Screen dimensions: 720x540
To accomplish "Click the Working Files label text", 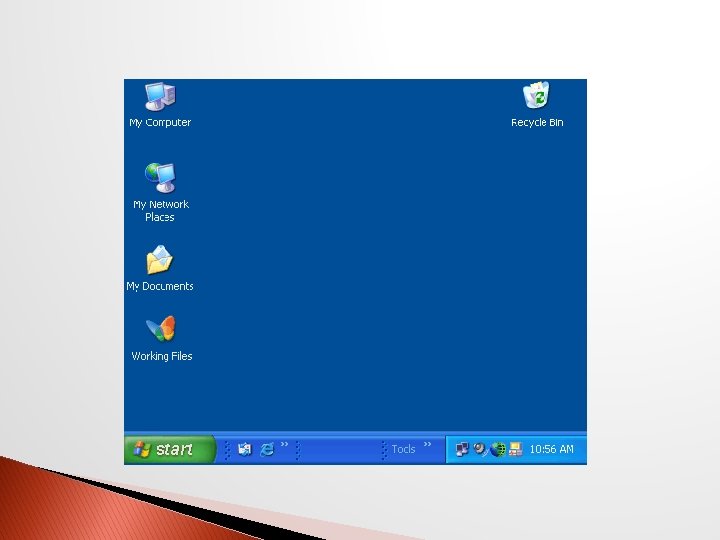I will [162, 356].
